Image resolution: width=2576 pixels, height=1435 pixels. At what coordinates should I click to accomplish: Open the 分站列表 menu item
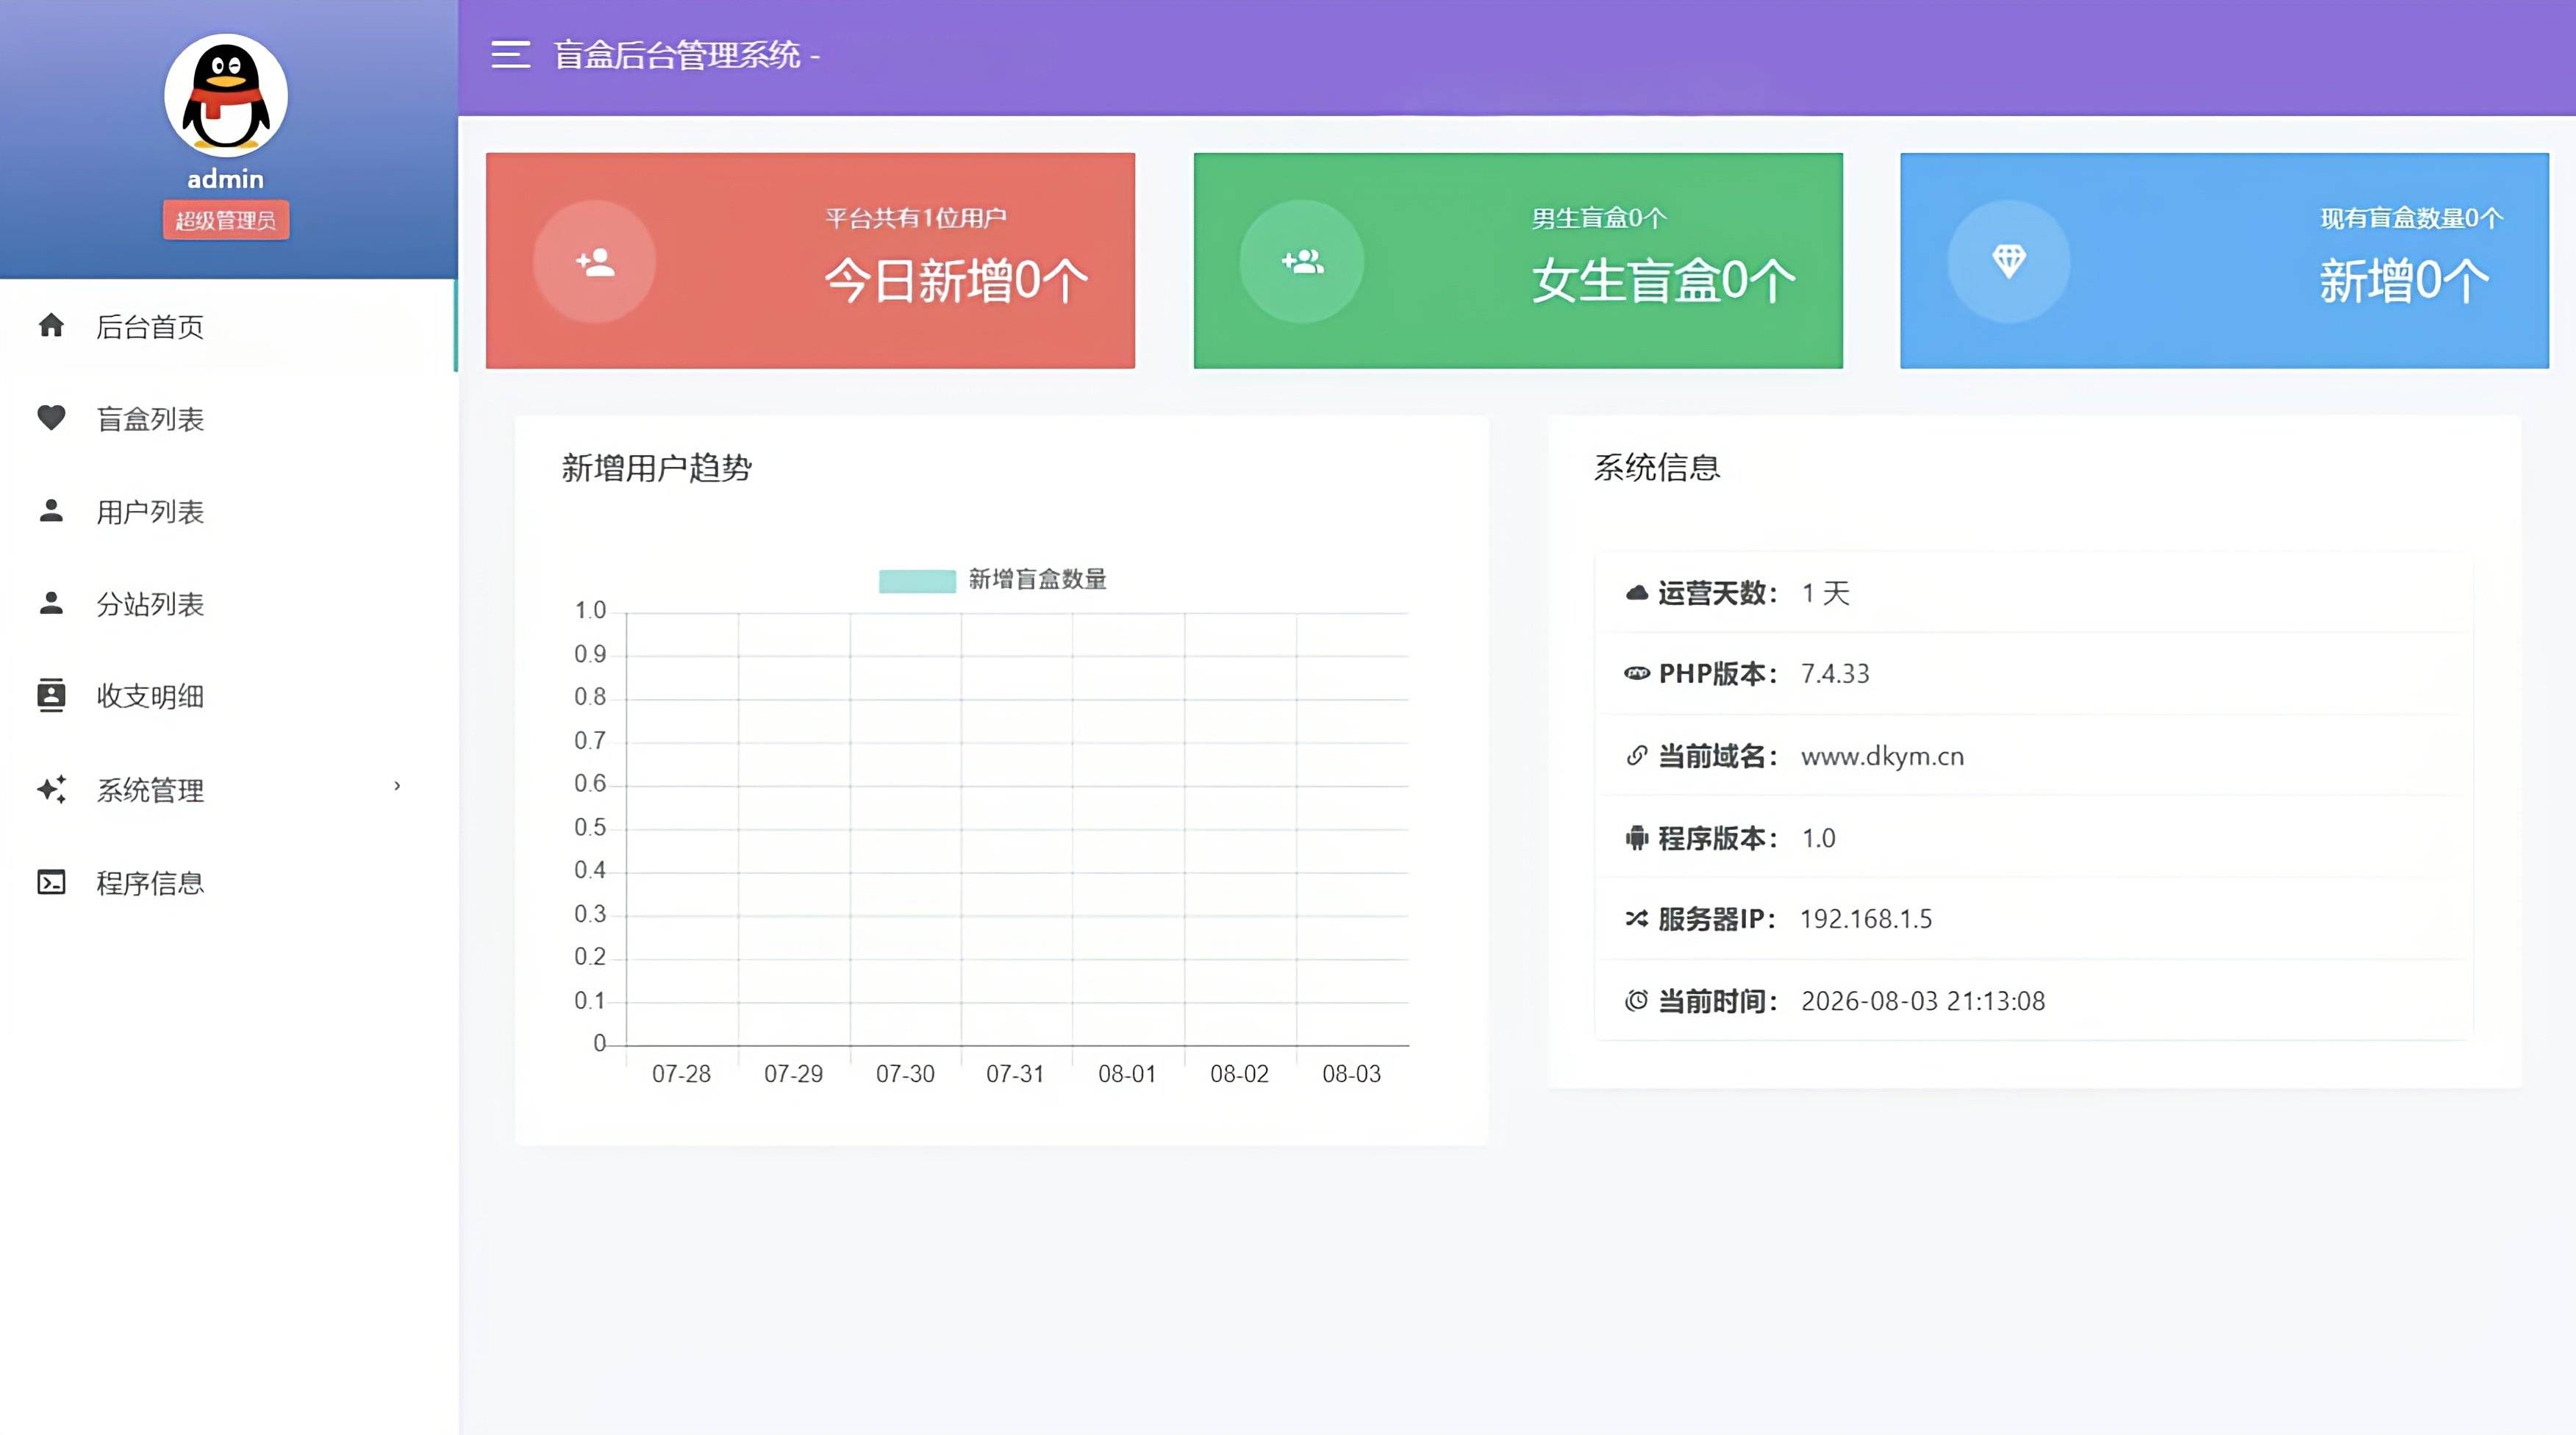point(228,603)
